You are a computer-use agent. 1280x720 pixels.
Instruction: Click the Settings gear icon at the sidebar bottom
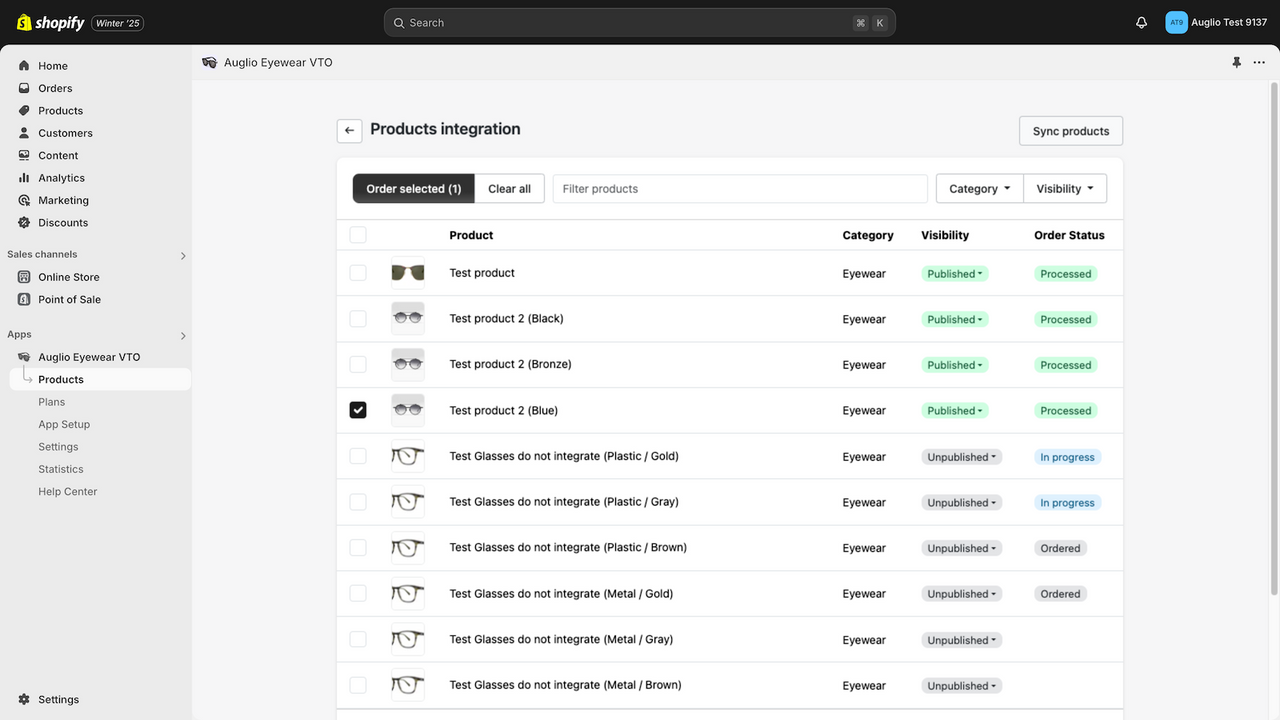pyautogui.click(x=24, y=700)
